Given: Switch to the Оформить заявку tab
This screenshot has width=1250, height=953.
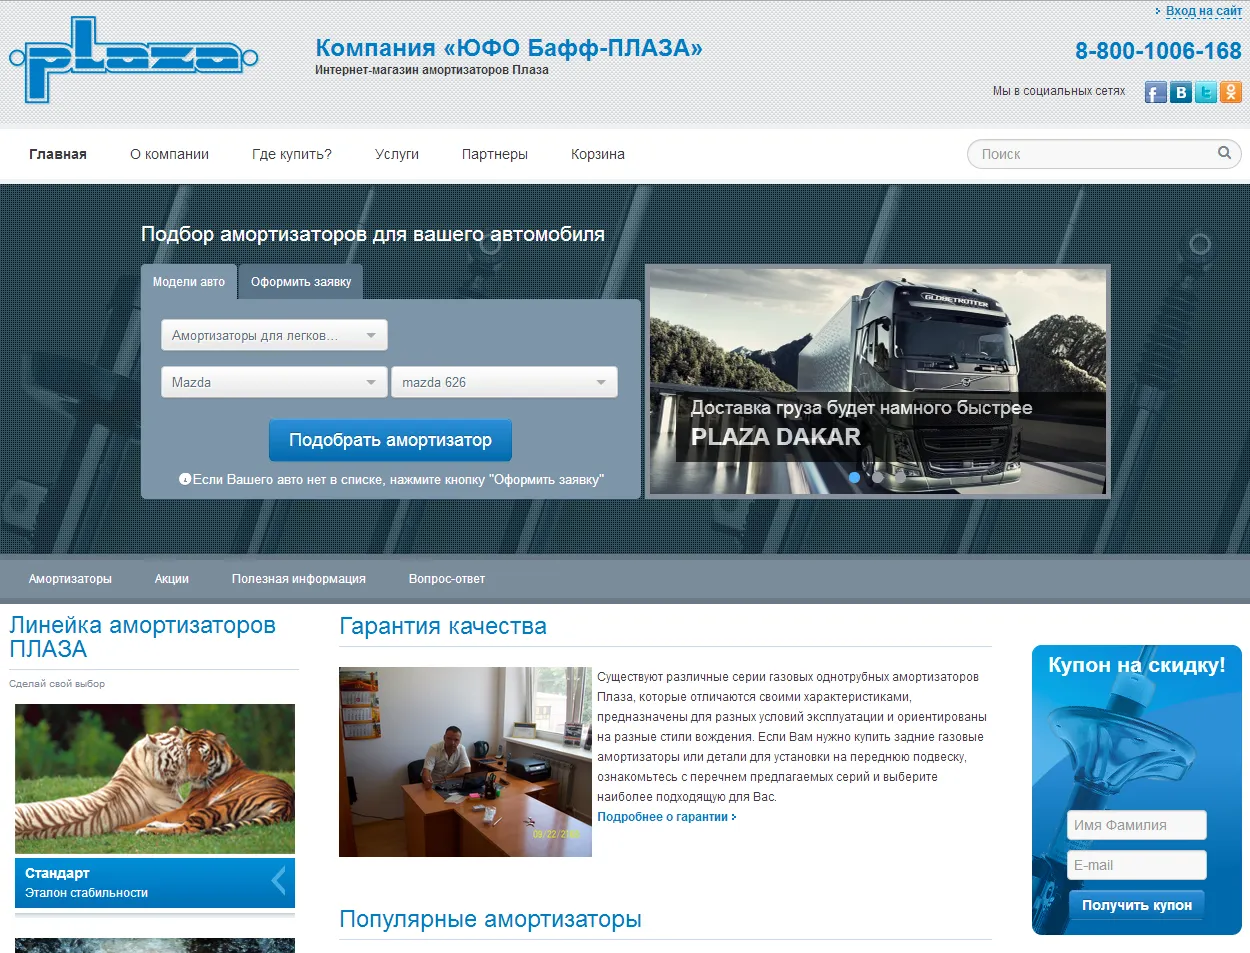Looking at the screenshot, I should [x=301, y=282].
